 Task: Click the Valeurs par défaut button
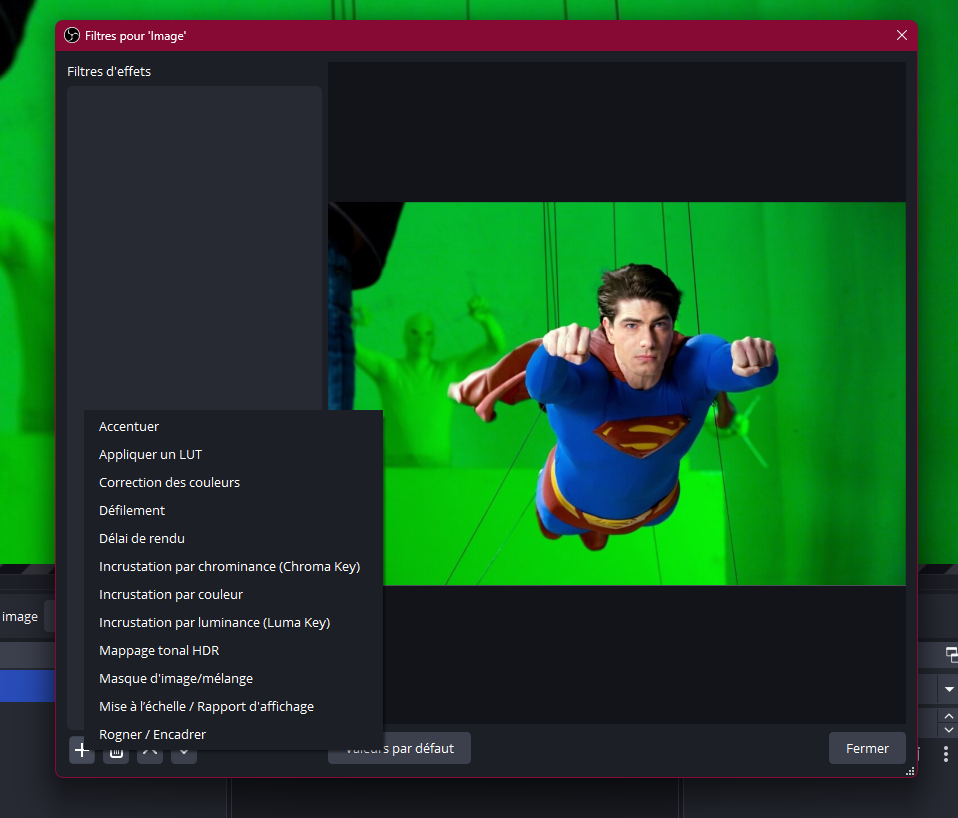pos(399,749)
